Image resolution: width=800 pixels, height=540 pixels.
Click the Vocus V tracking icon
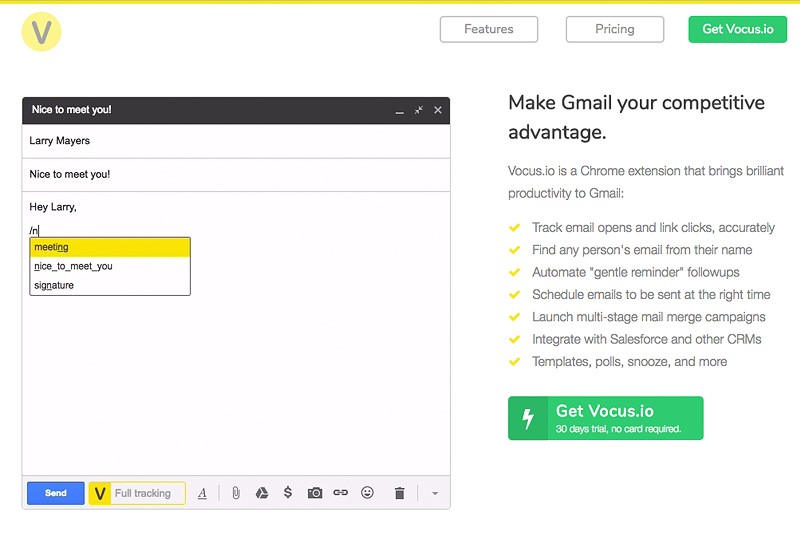100,494
